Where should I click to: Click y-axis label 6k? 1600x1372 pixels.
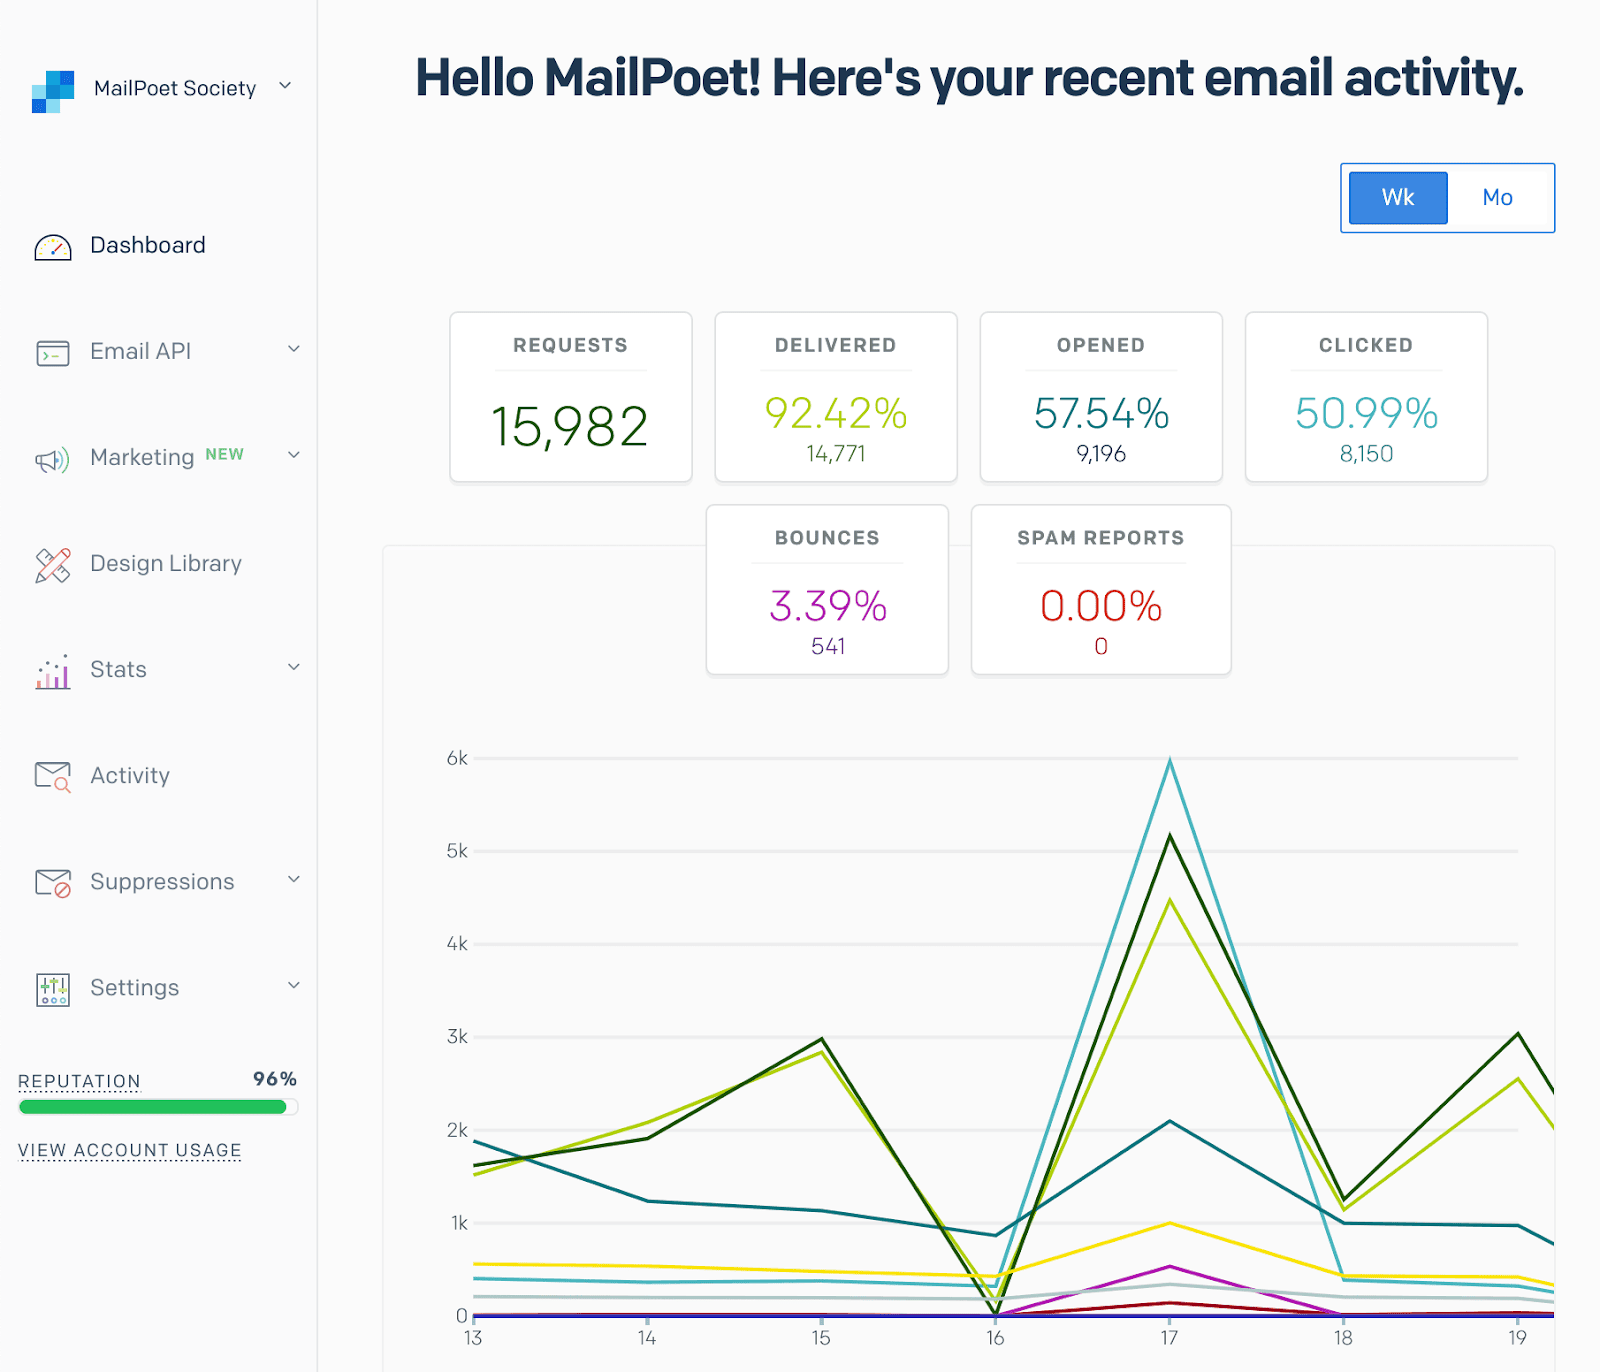457,758
